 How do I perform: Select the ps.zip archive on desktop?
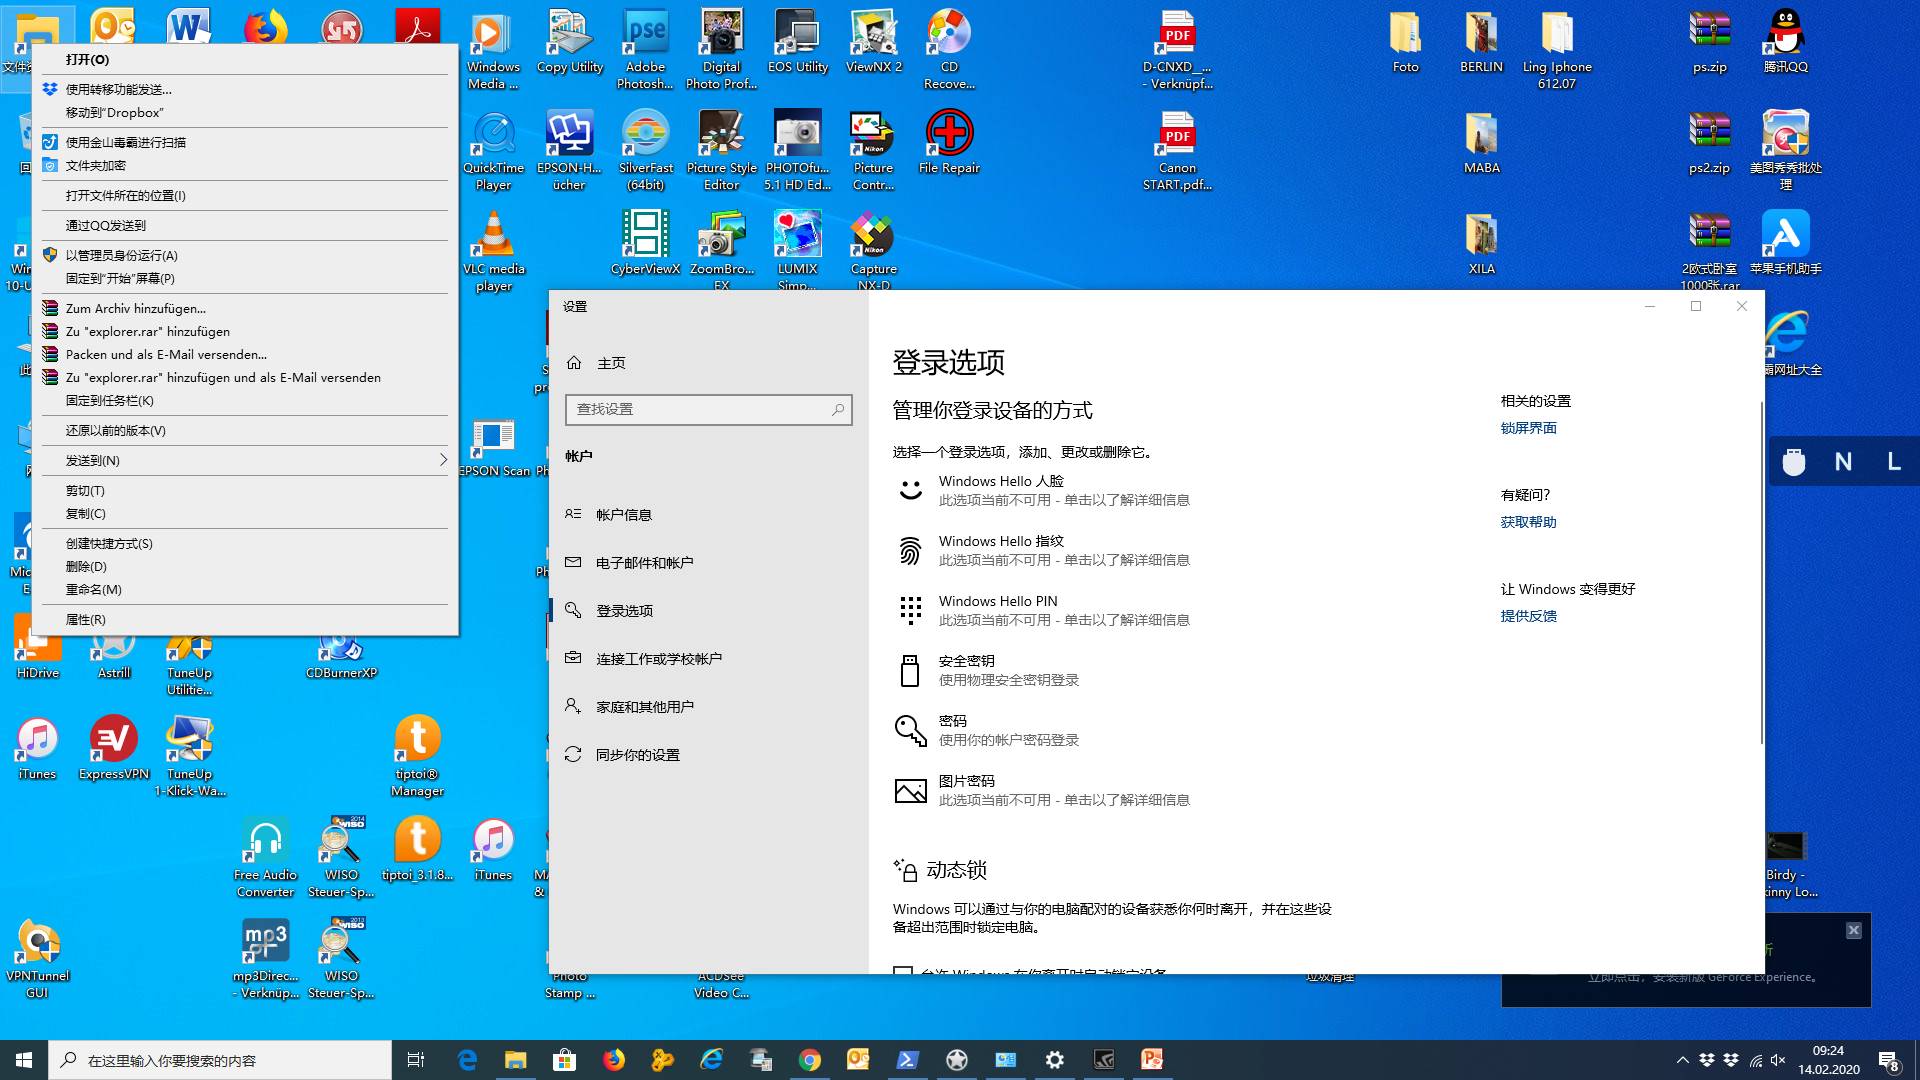(1709, 41)
